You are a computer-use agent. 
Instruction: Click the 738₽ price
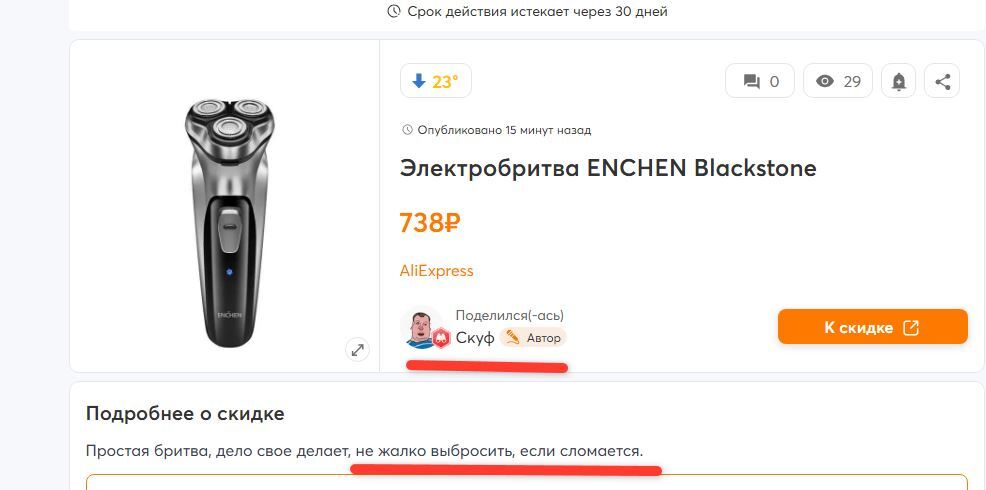pos(429,223)
